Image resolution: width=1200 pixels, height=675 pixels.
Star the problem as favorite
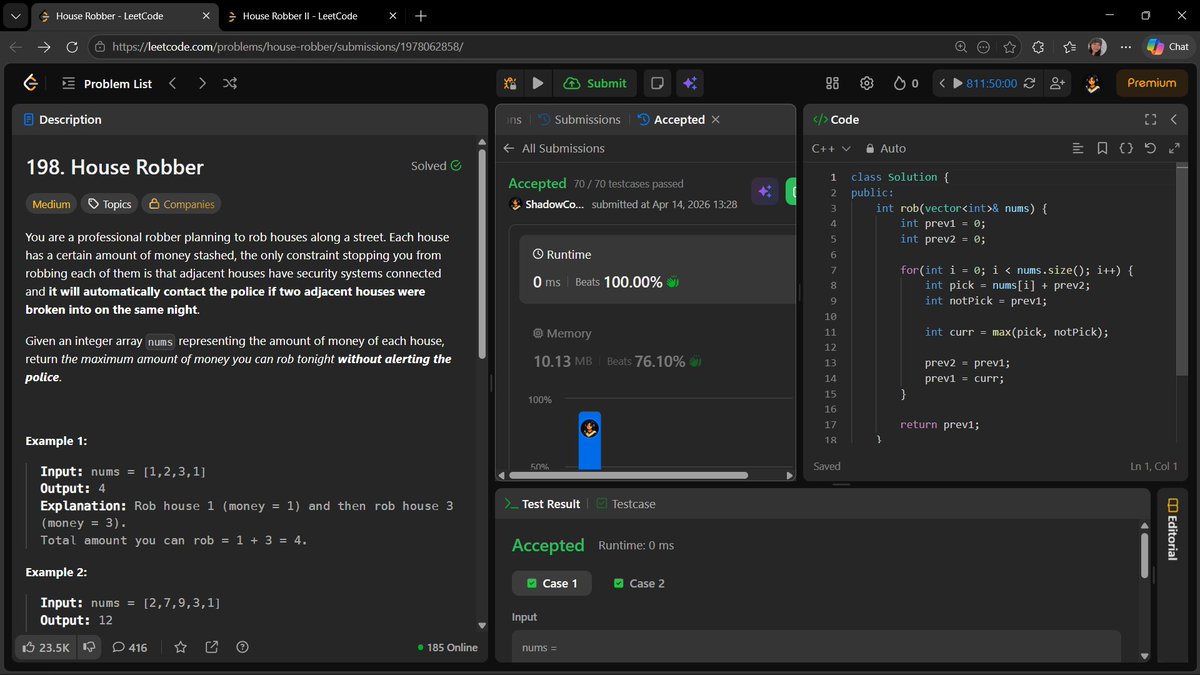tap(180, 647)
